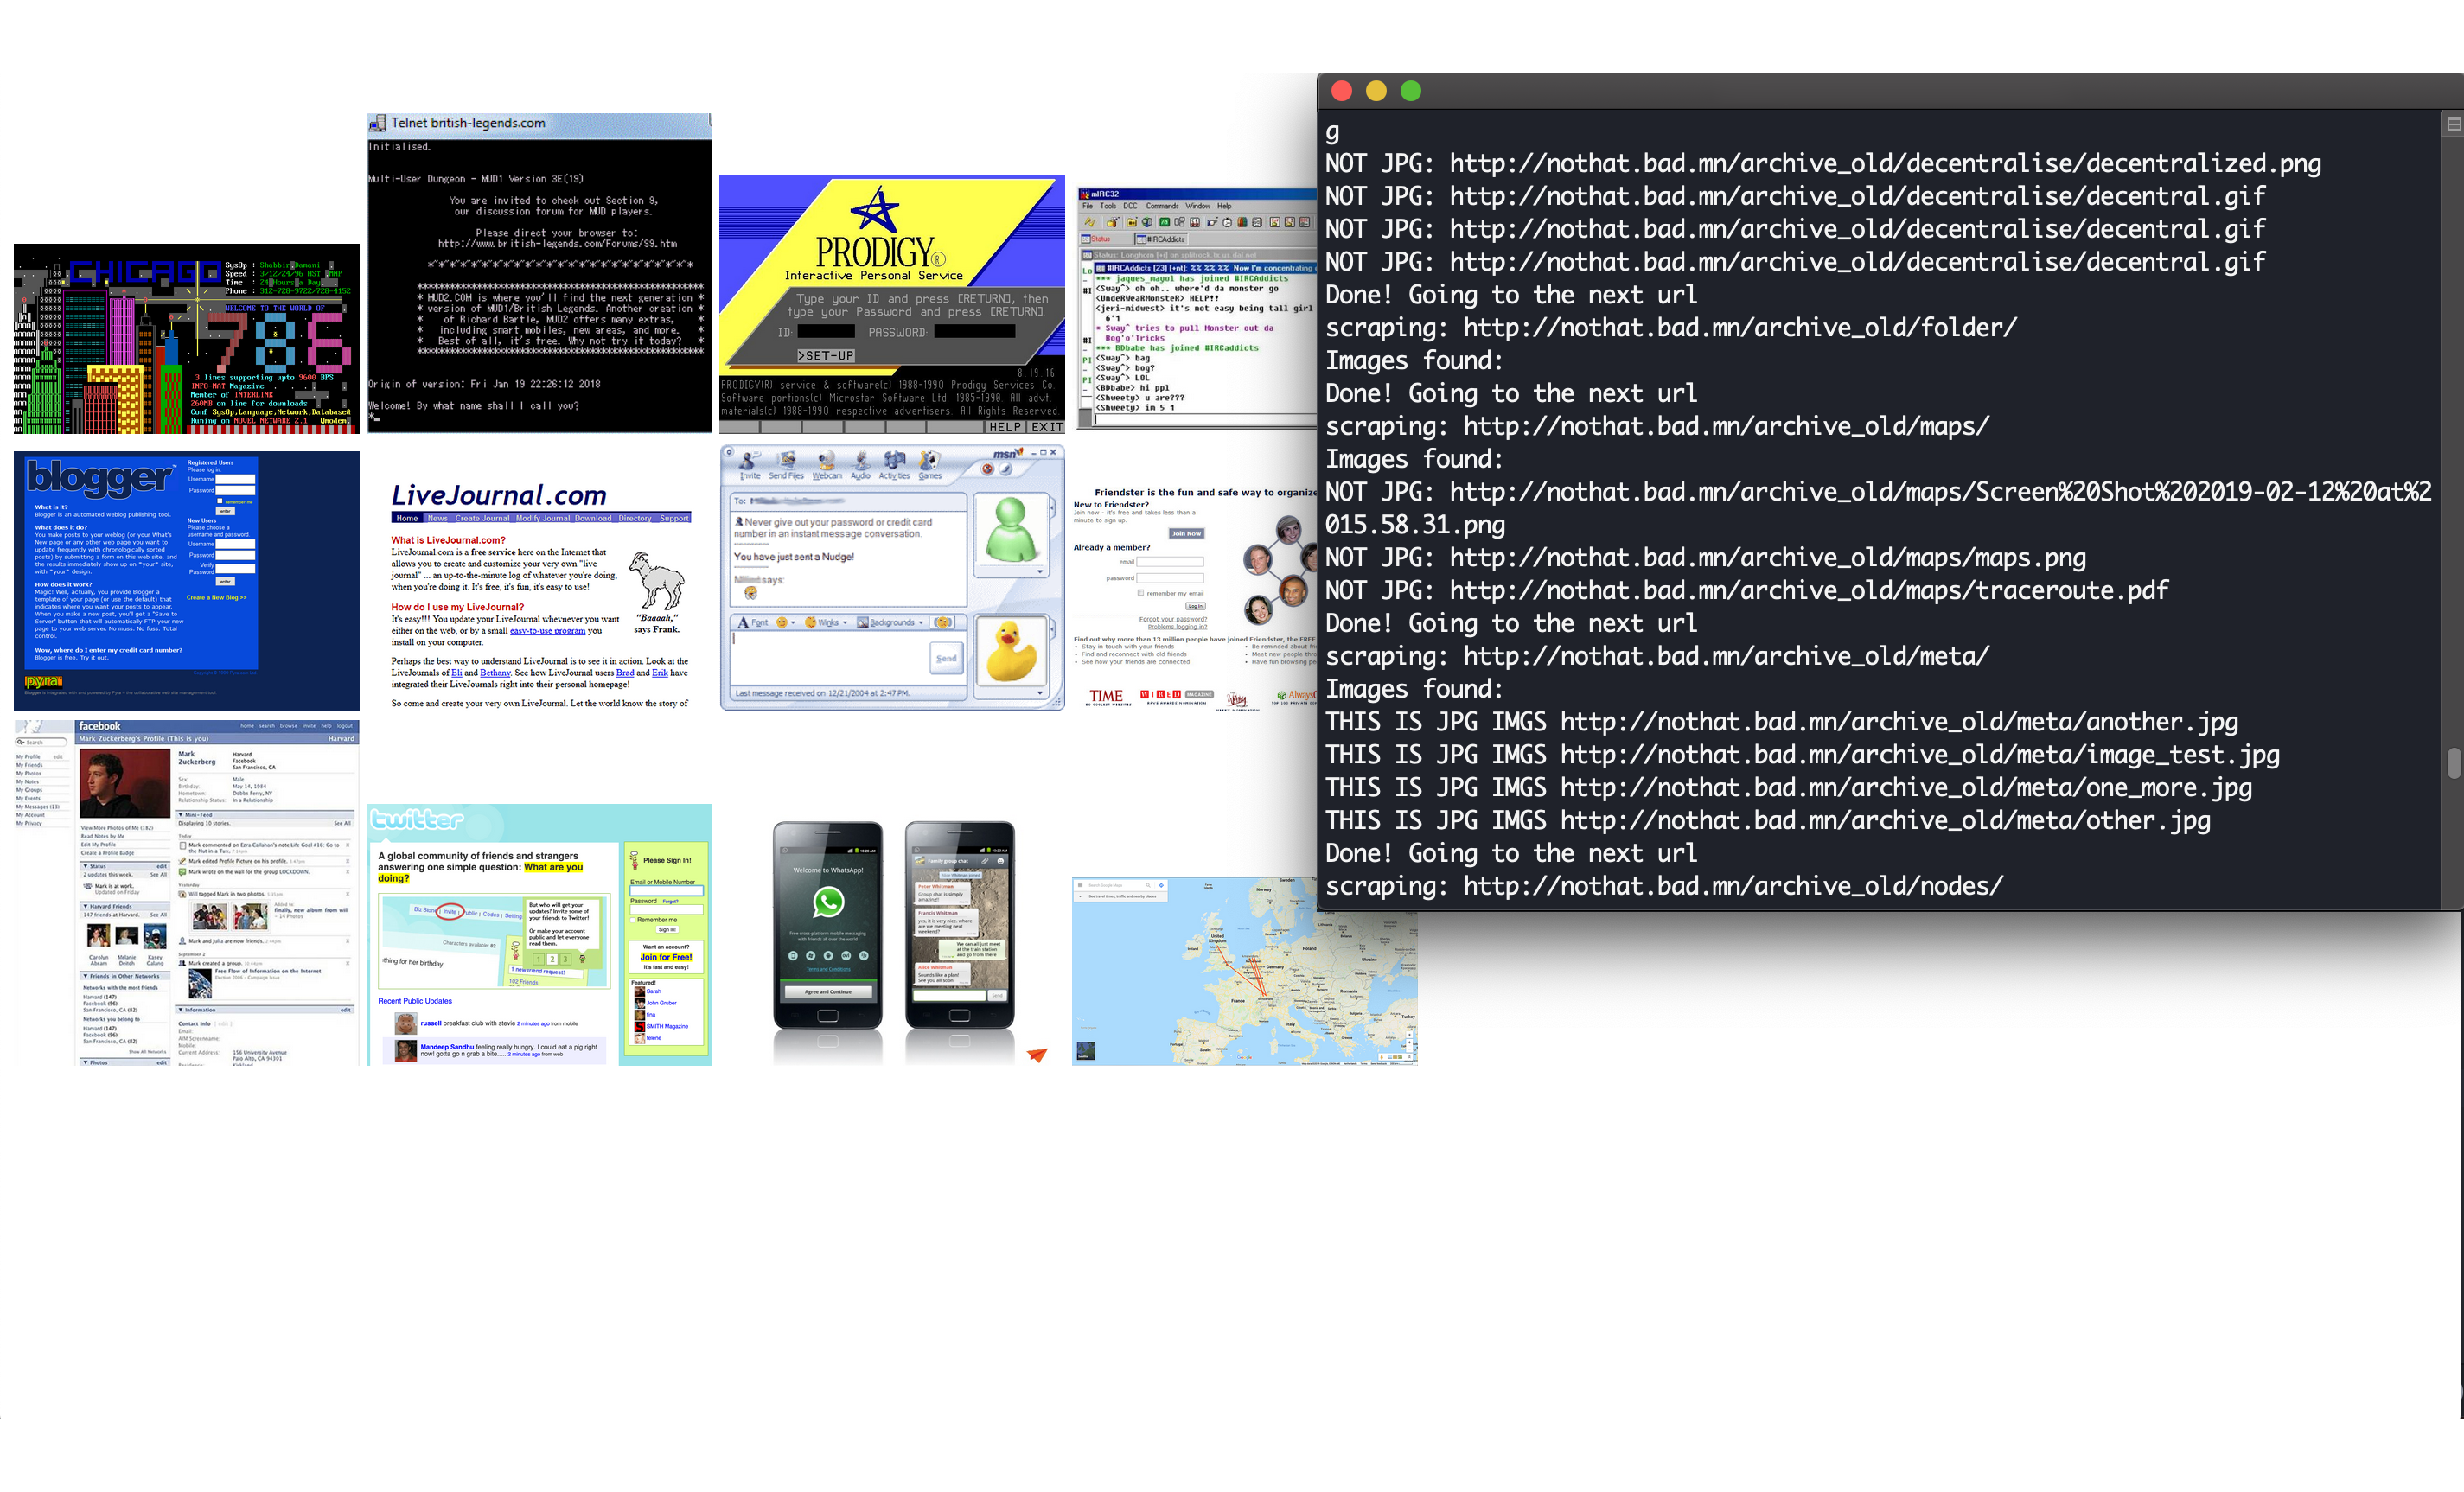Viewport: 2464px width, 1492px height.
Task: Open the Friendster login page image
Action: (1194, 598)
